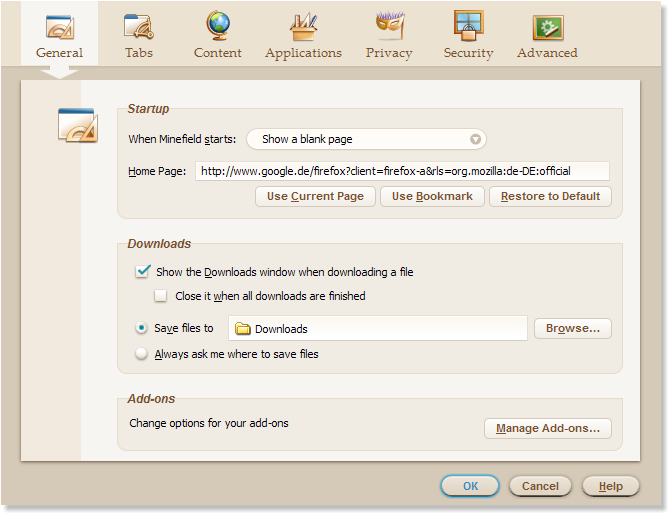The image size is (672, 516).
Task: Click the 'Downloads' group heading
Action: (159, 244)
